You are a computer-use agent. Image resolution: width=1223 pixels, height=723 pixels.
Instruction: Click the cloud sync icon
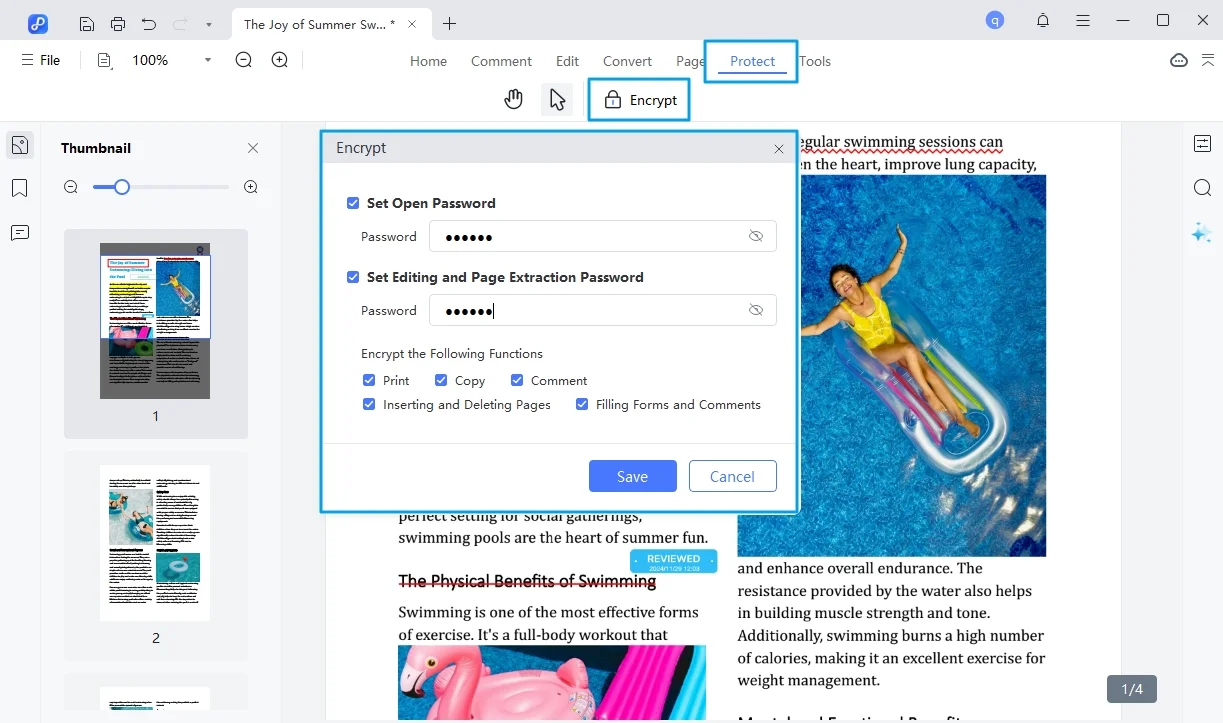tap(1179, 60)
